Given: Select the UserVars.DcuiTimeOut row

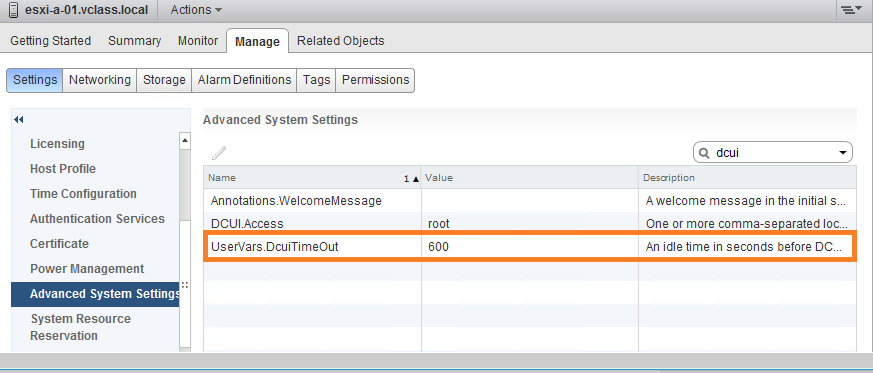Looking at the screenshot, I should click(529, 247).
